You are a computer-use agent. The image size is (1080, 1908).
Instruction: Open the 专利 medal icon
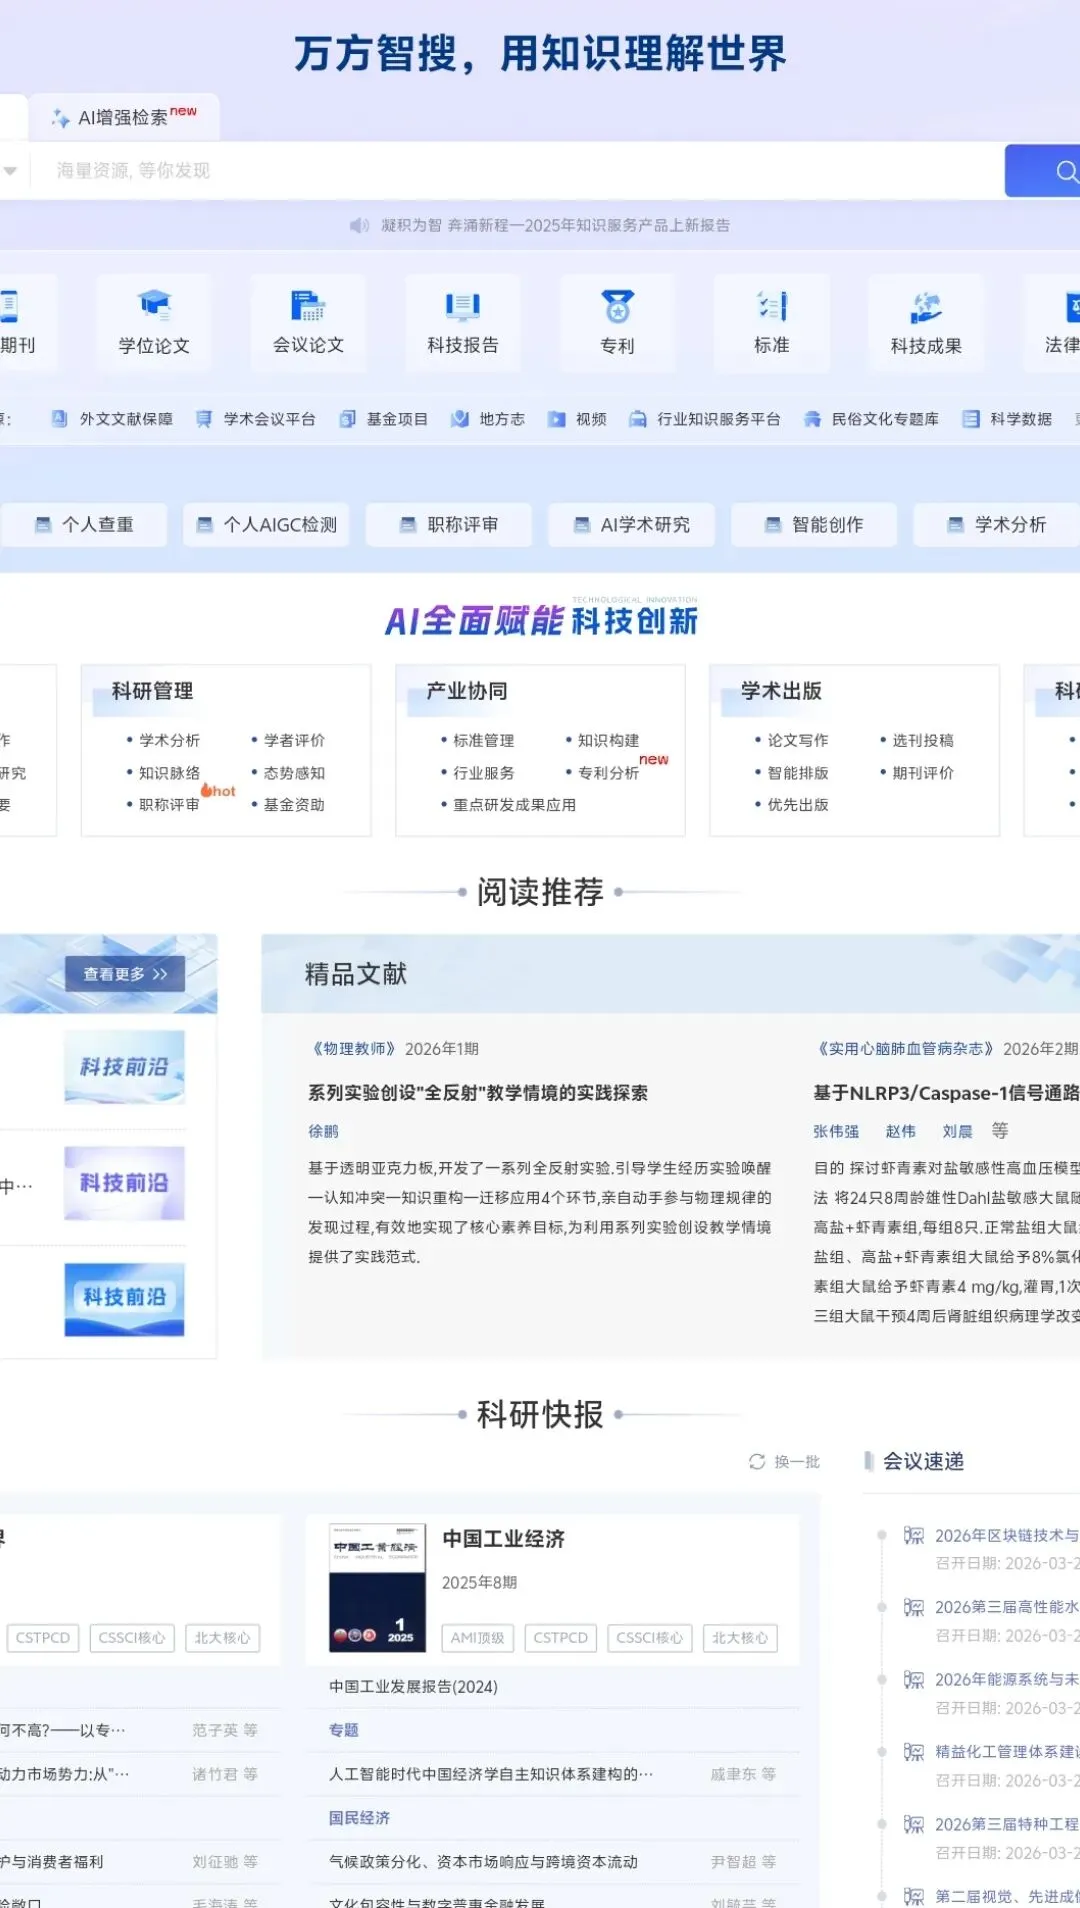618,306
